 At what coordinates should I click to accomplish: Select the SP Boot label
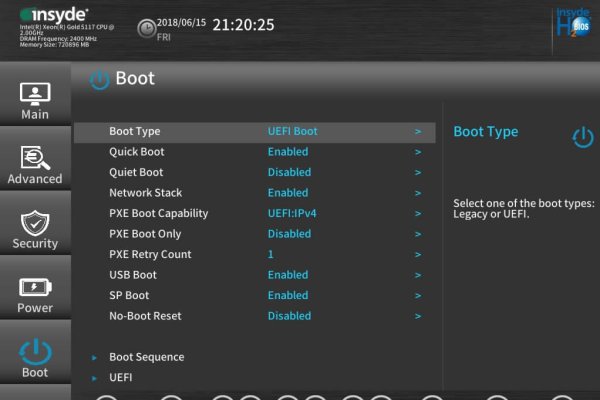(x=129, y=296)
